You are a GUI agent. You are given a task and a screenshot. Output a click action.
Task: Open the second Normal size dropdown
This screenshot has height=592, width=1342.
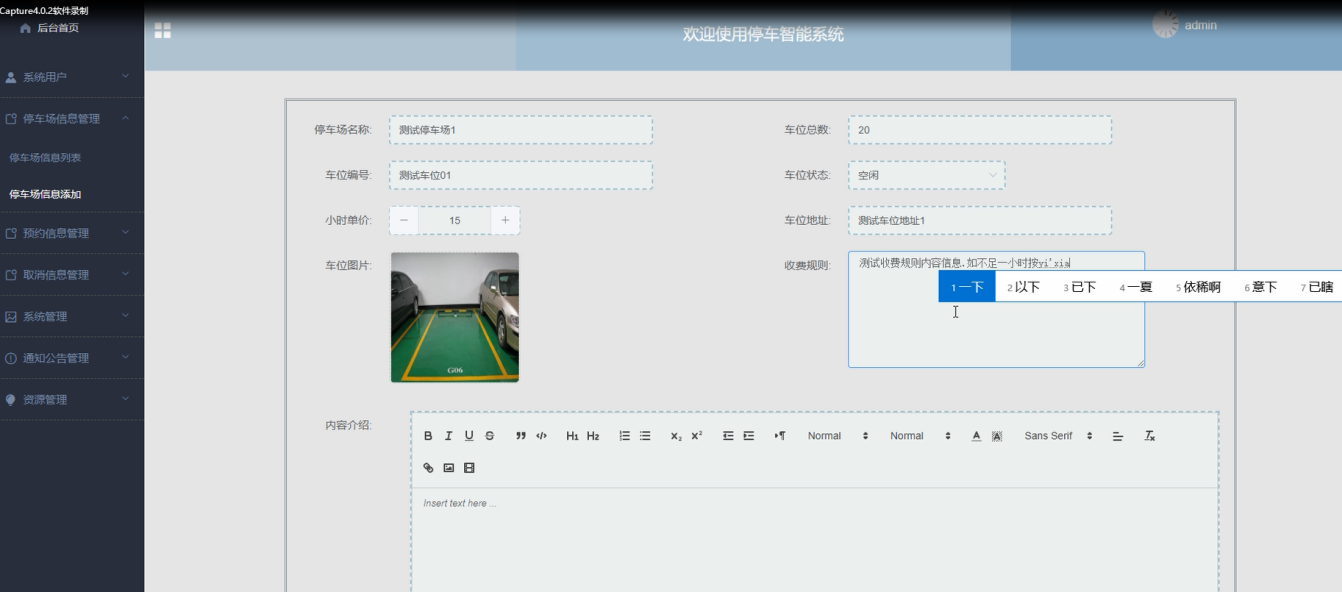(x=920, y=436)
